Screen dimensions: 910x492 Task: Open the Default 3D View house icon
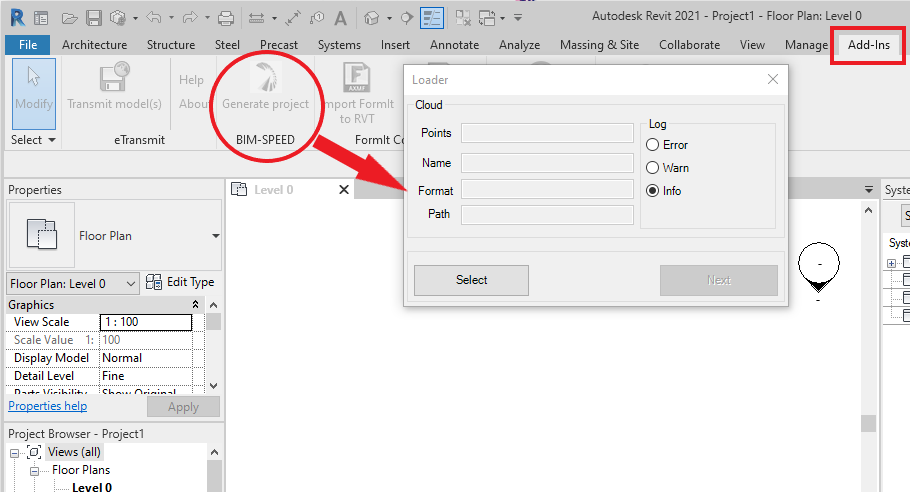point(371,19)
